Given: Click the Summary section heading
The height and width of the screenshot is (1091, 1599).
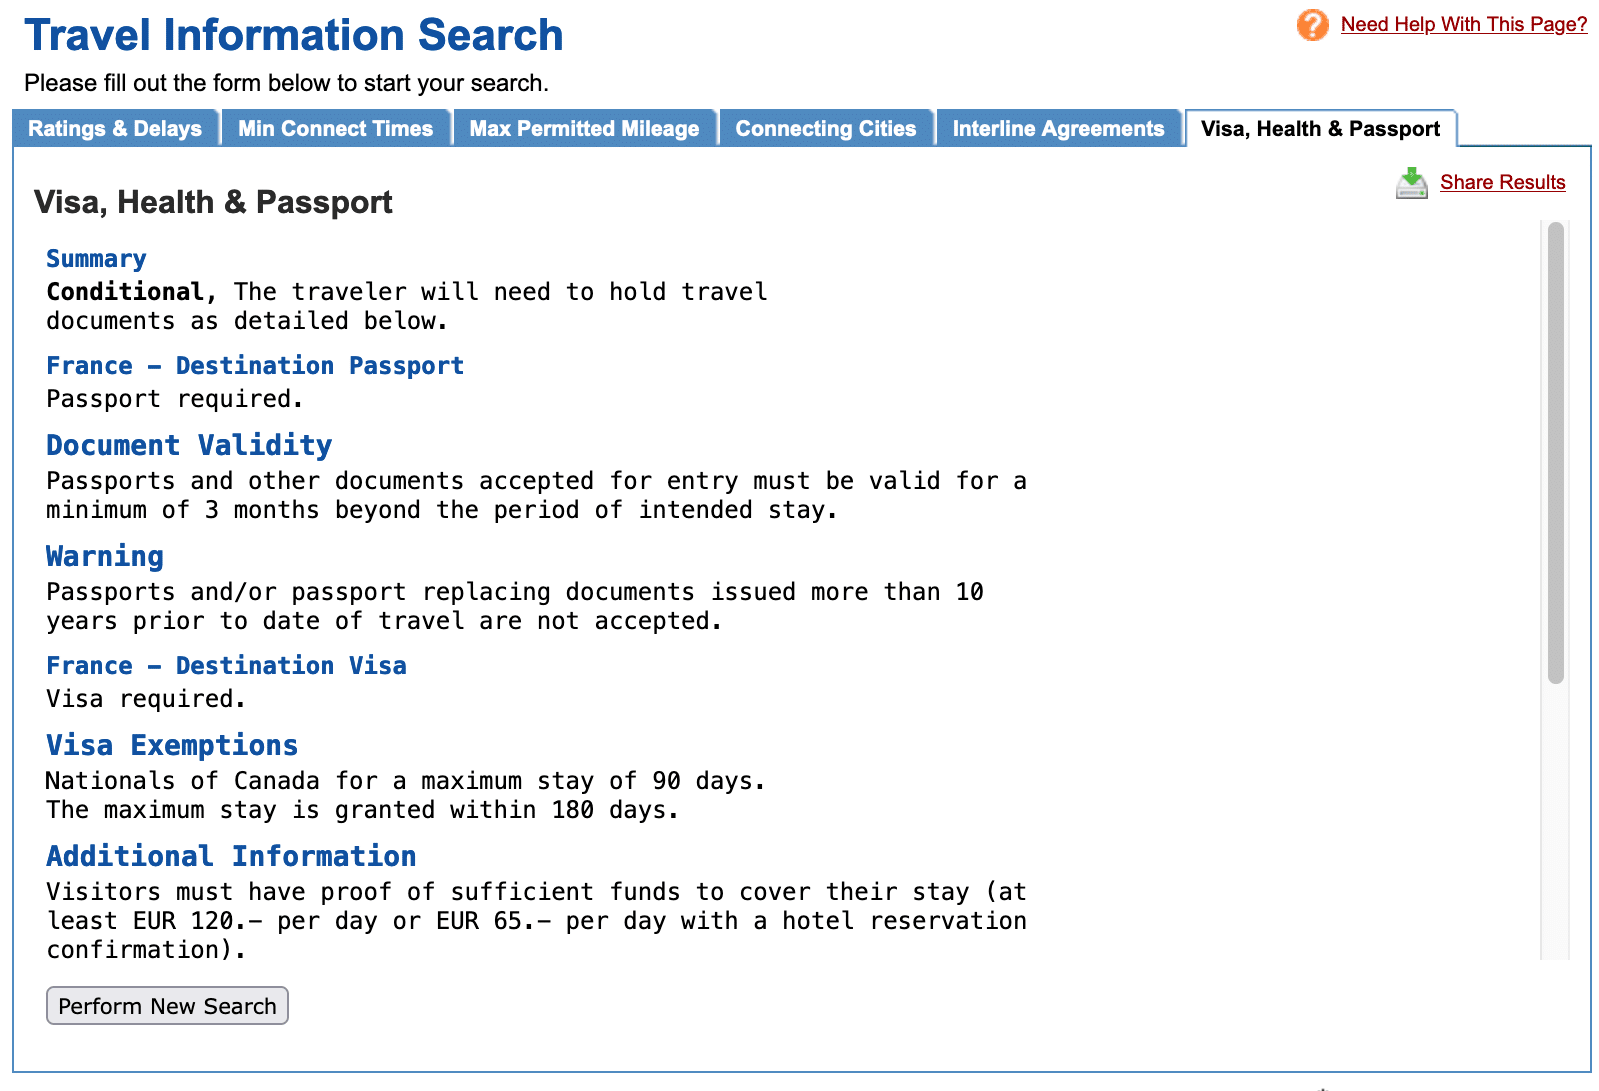Looking at the screenshot, I should point(96,259).
